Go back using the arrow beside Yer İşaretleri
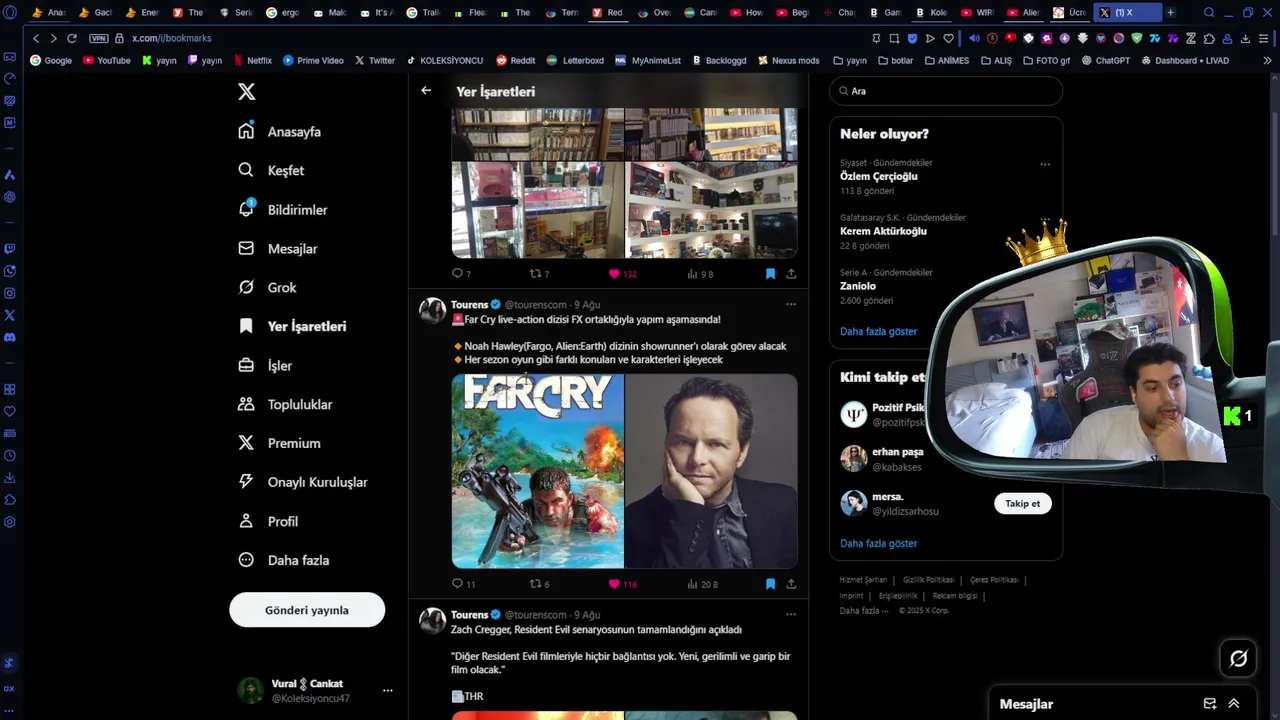Screen dimensions: 1280x720 (426, 90)
